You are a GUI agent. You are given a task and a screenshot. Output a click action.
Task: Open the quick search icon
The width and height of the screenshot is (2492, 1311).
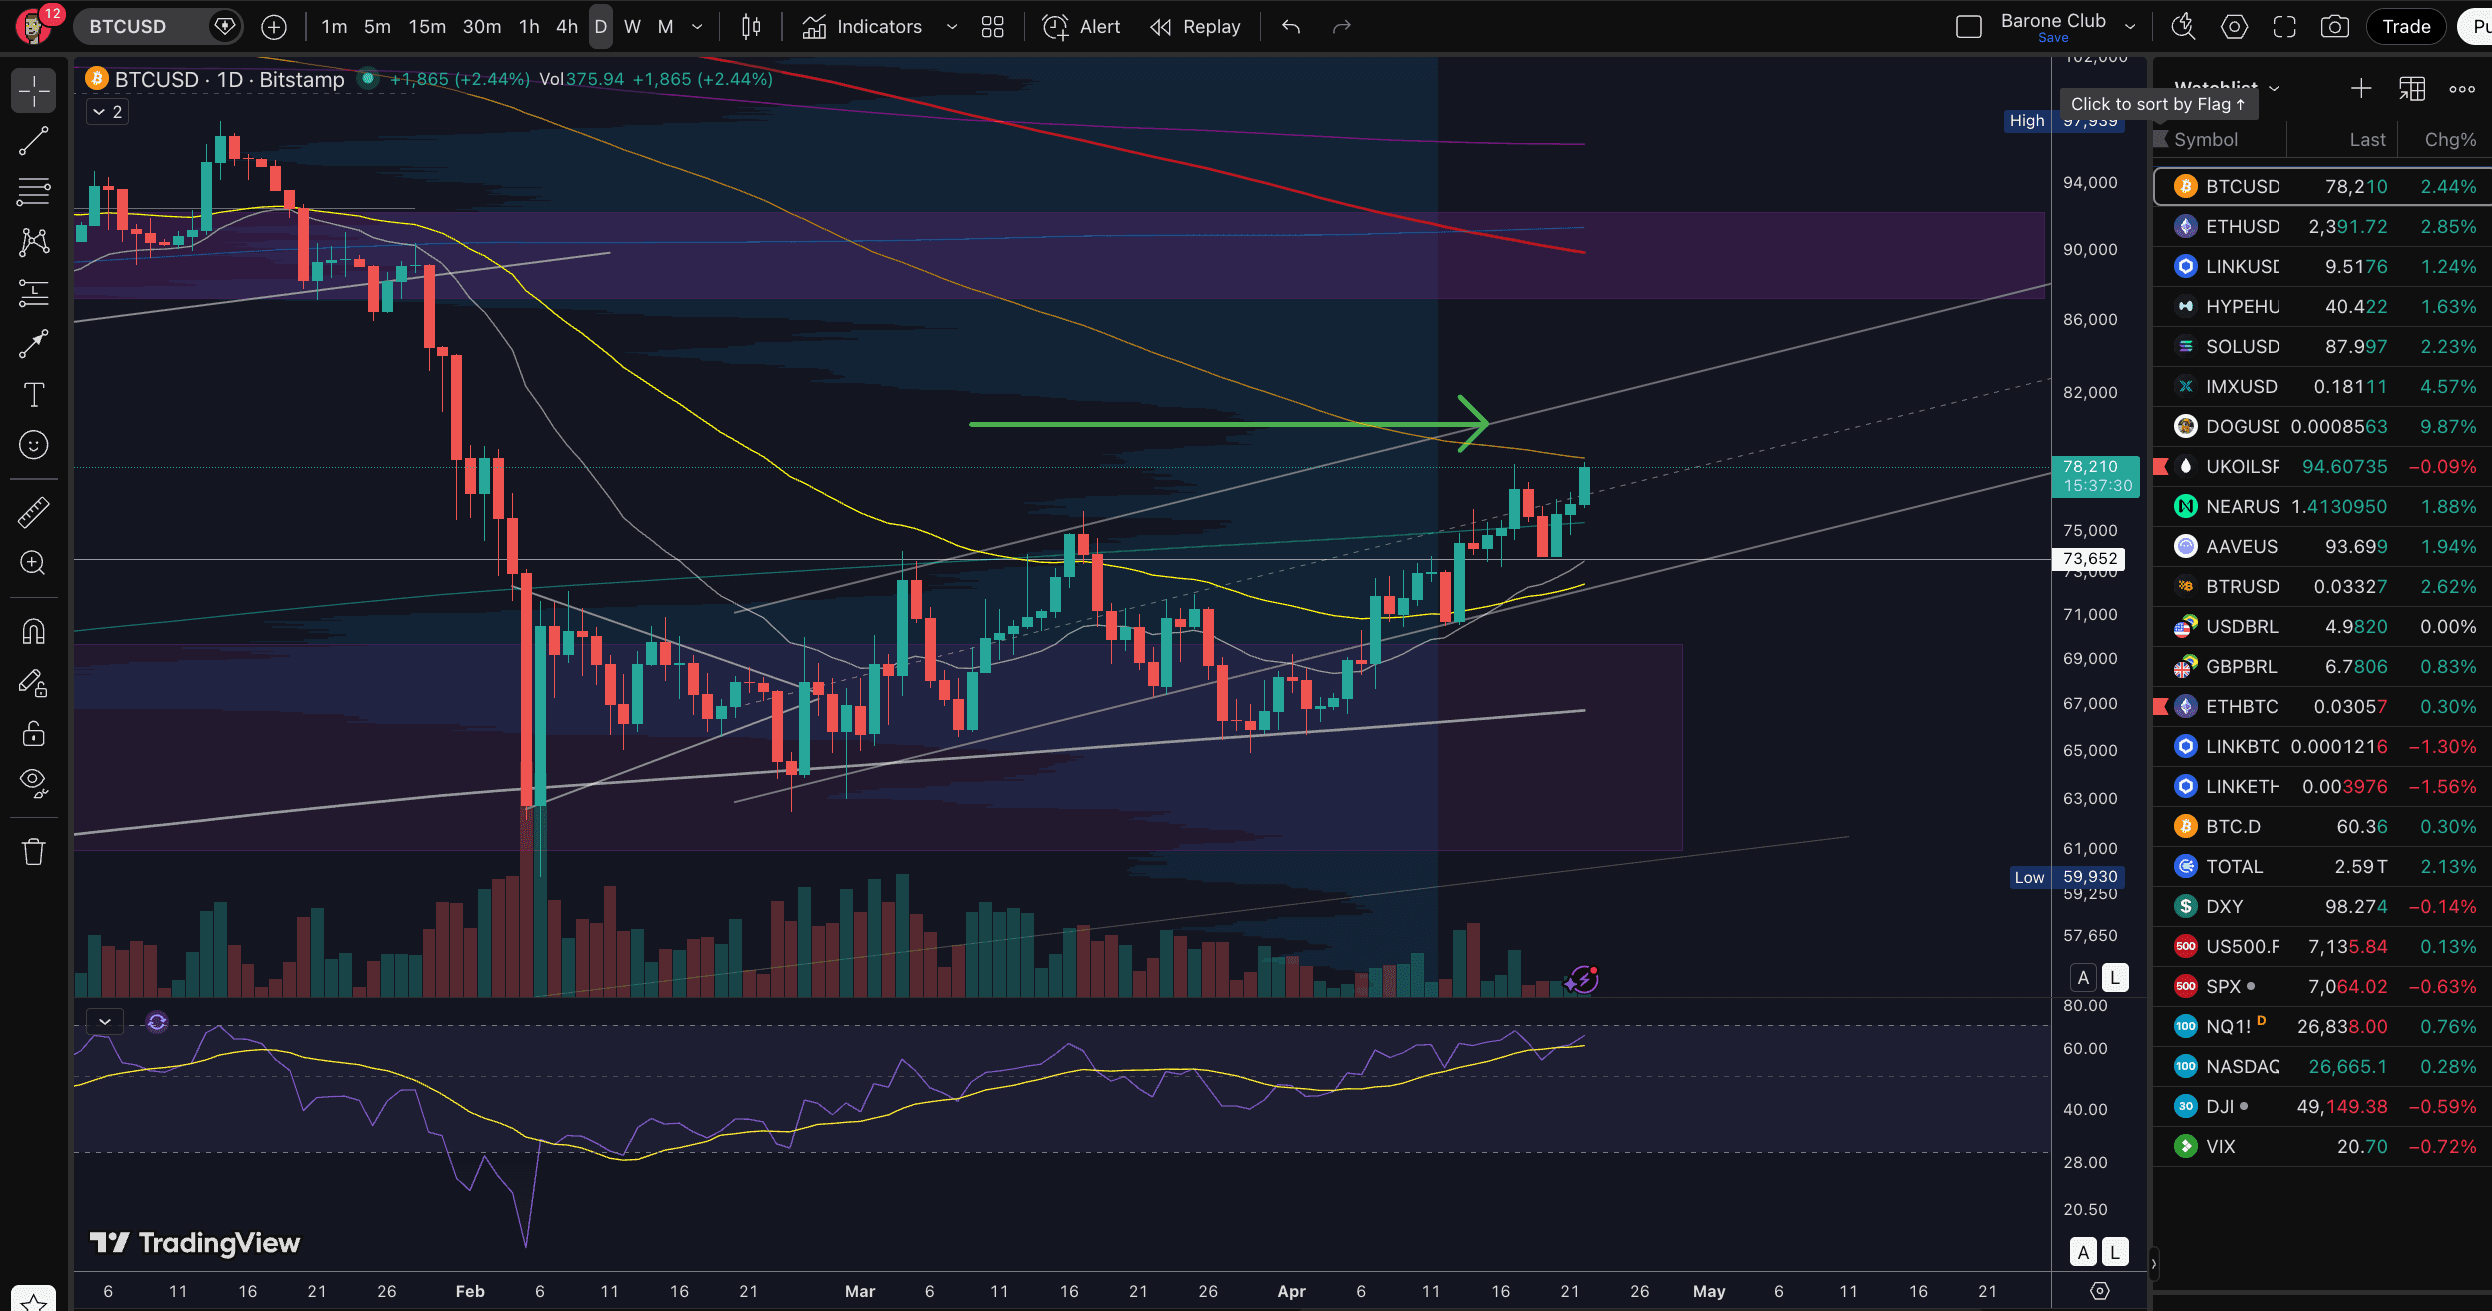(2183, 27)
